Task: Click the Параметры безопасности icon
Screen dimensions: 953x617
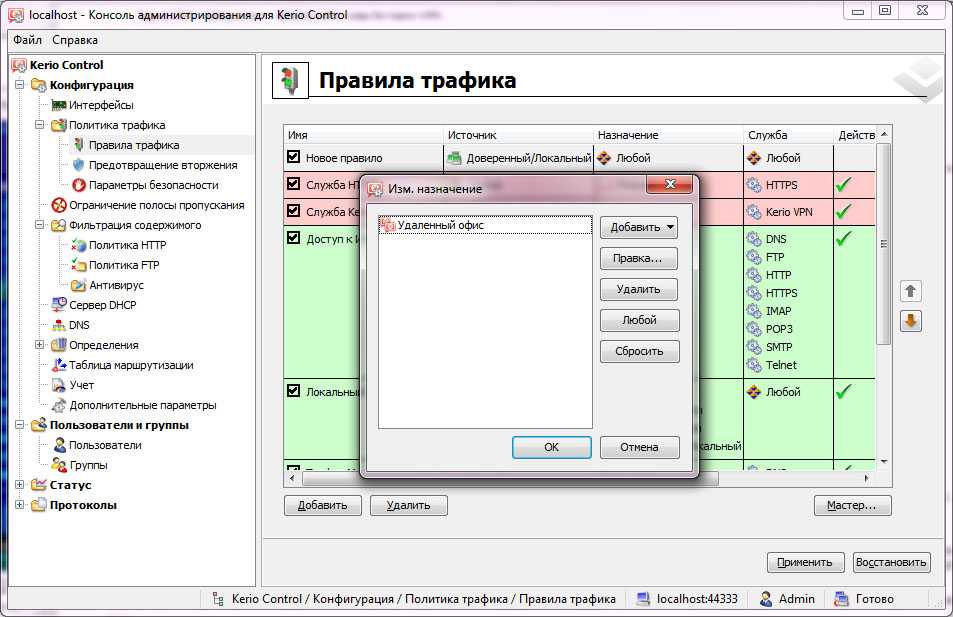Action: (x=78, y=185)
